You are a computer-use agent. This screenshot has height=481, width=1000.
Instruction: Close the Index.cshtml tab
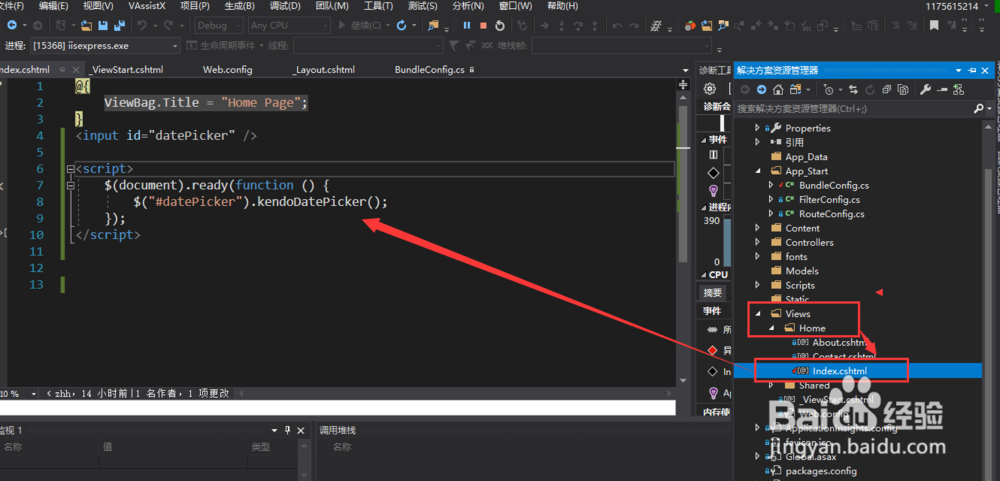click(x=76, y=70)
